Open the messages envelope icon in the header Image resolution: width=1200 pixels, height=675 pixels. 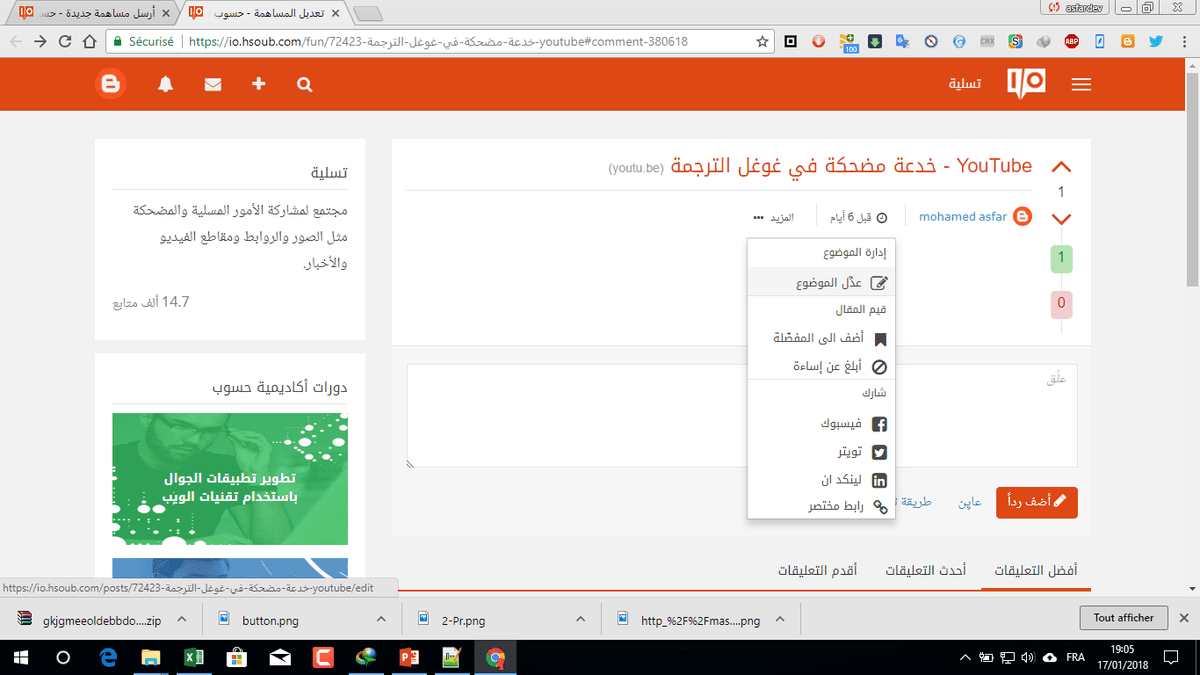(213, 85)
